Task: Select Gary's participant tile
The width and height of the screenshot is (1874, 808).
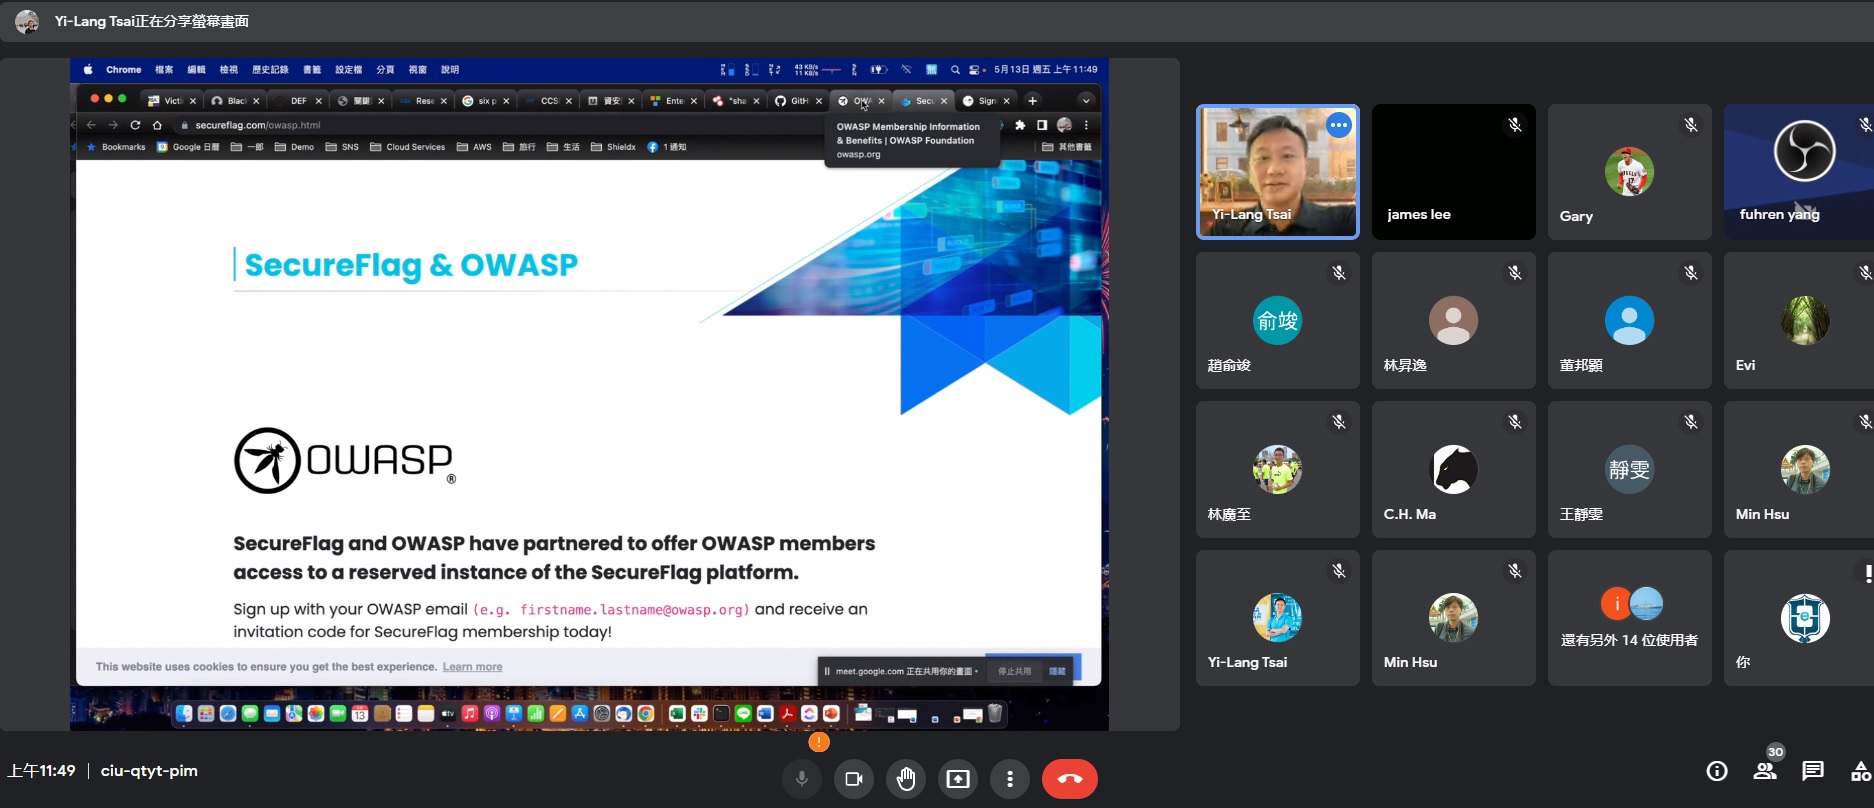Action: coord(1630,172)
